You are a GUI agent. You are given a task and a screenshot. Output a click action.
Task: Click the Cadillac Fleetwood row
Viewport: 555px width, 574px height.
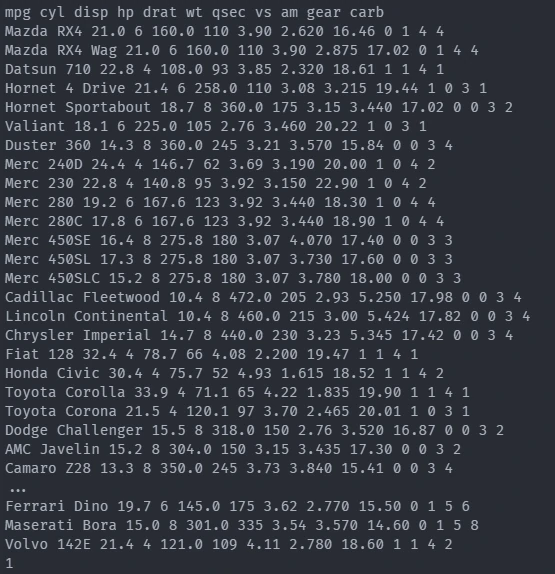pos(263,298)
